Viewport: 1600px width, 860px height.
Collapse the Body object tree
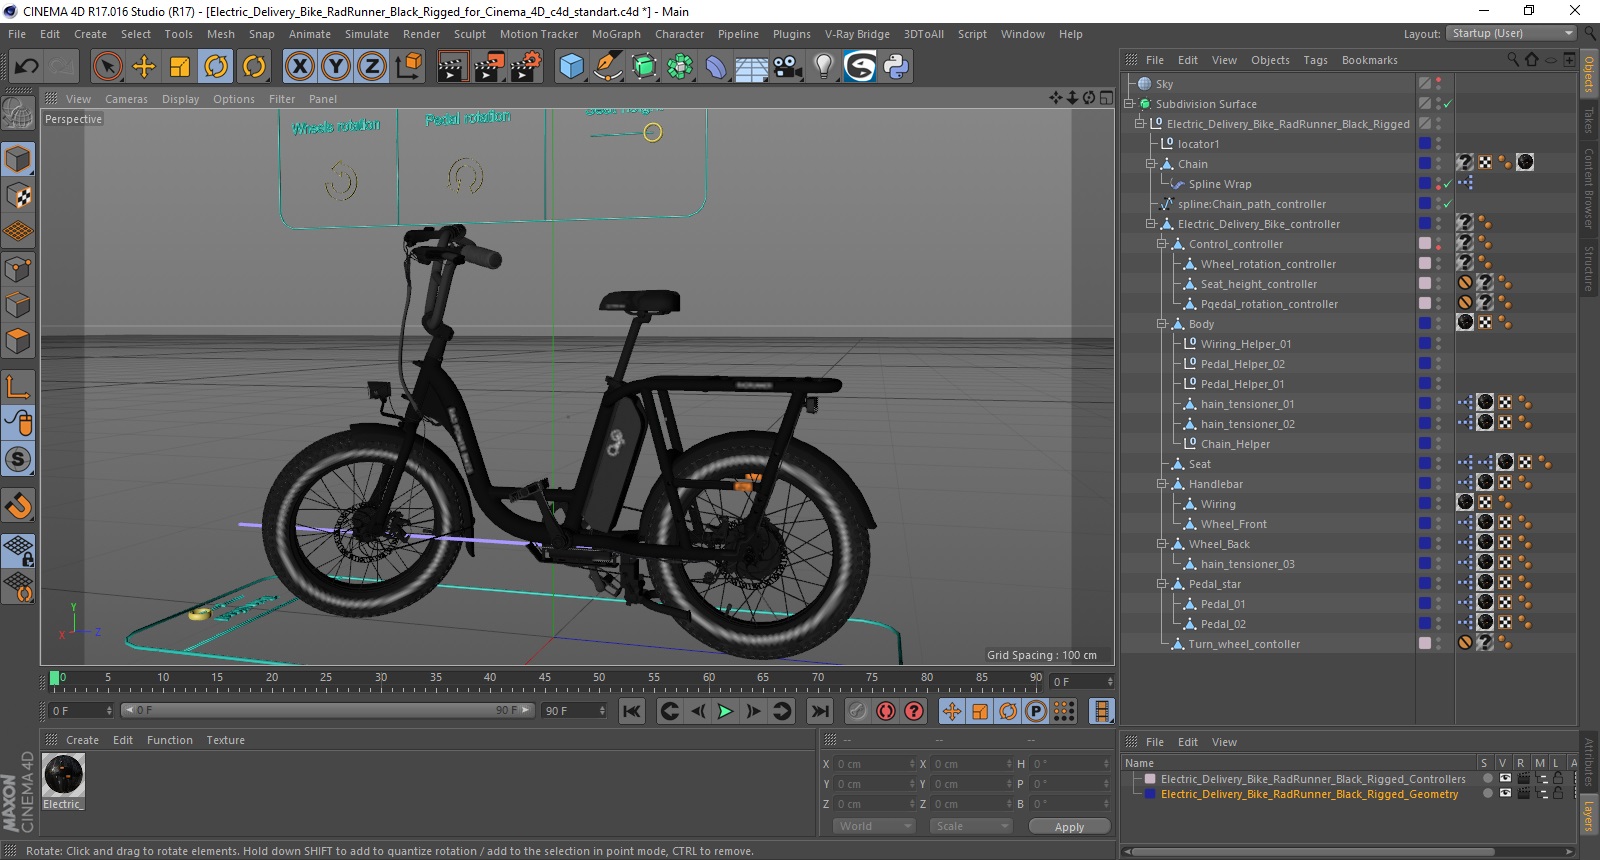click(x=1162, y=324)
